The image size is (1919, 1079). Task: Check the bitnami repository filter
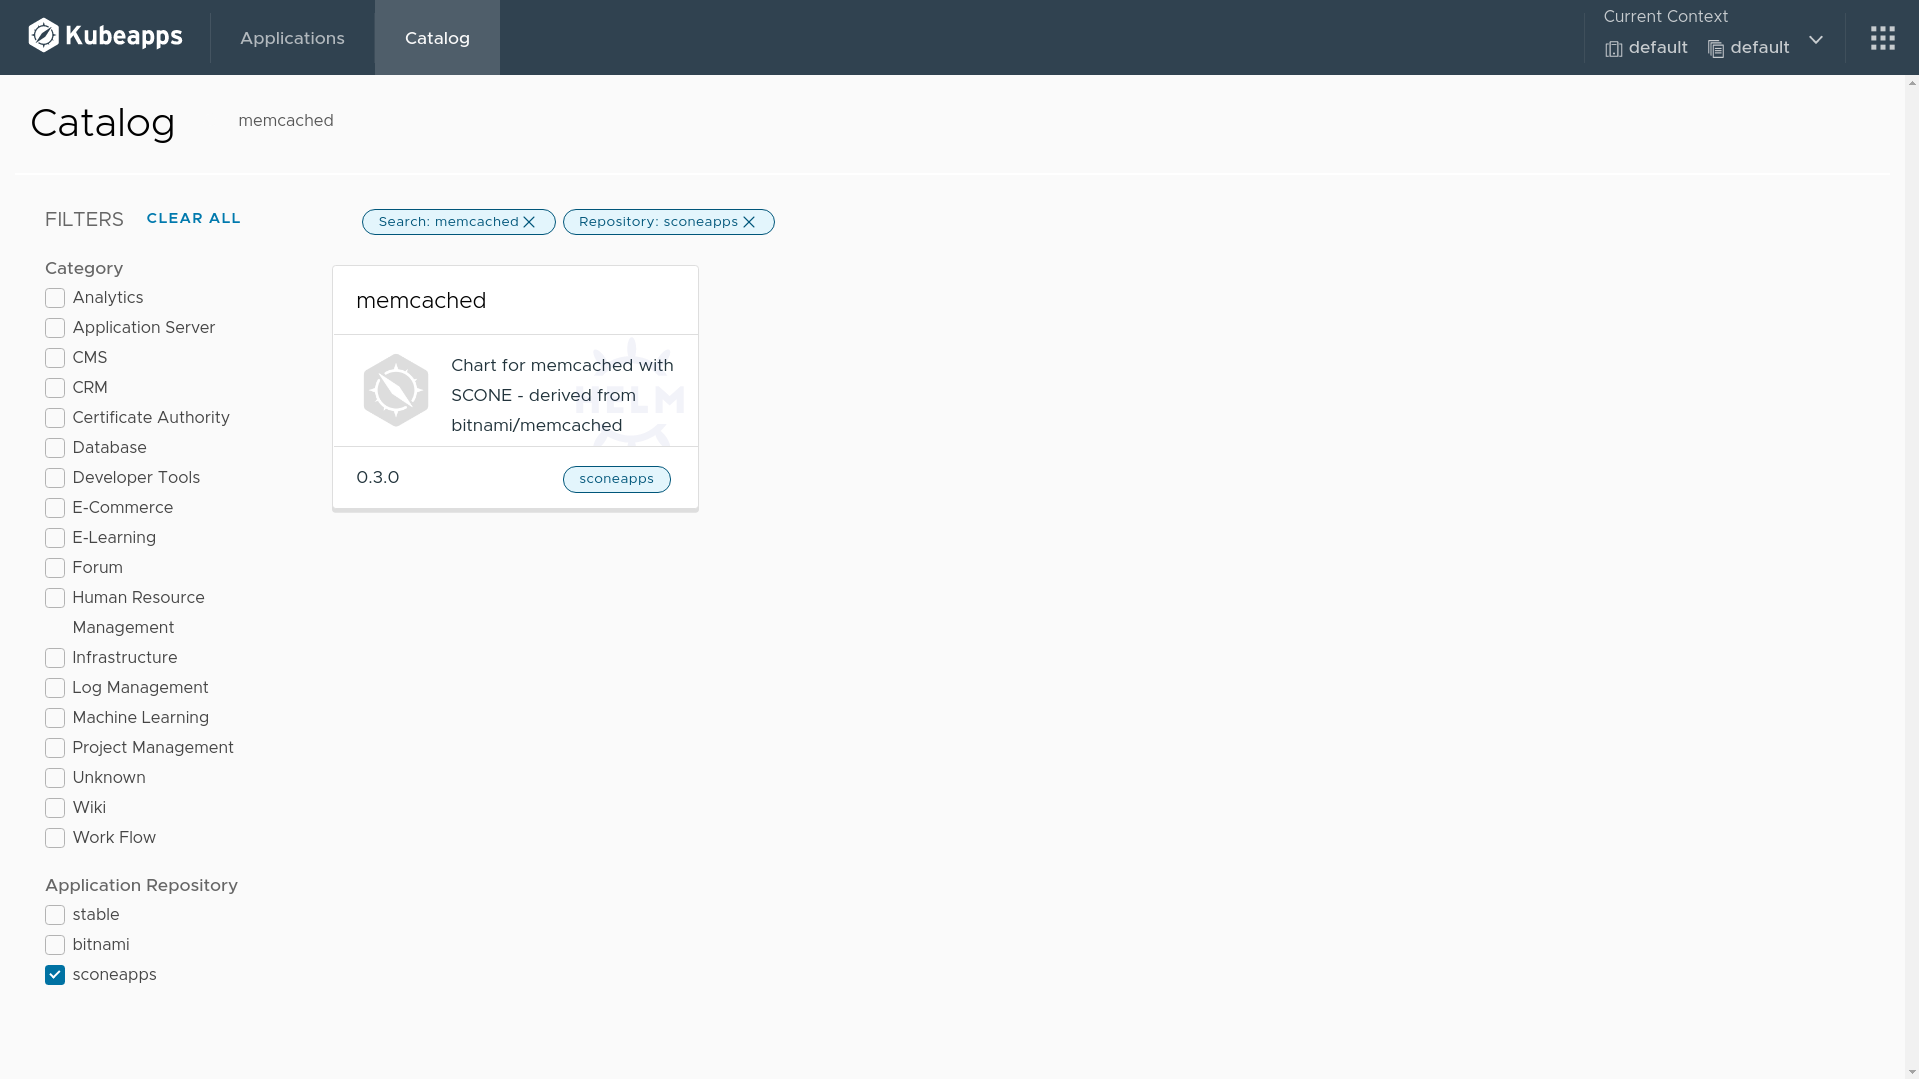[x=55, y=945]
